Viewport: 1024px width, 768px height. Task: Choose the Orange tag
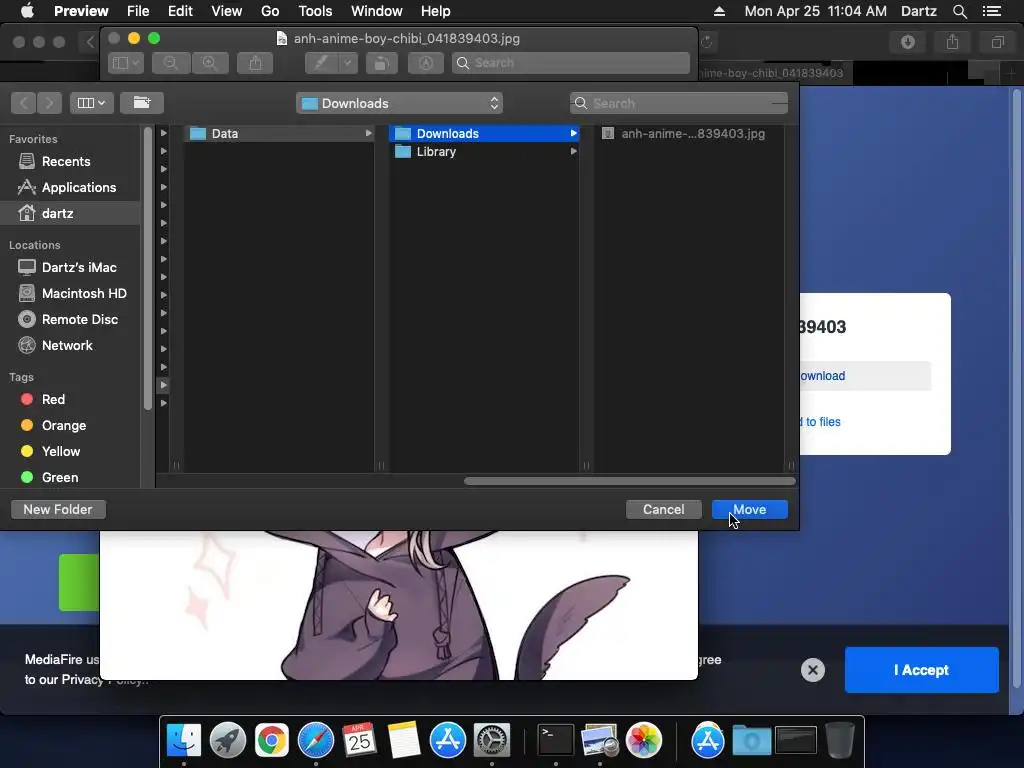click(63, 425)
